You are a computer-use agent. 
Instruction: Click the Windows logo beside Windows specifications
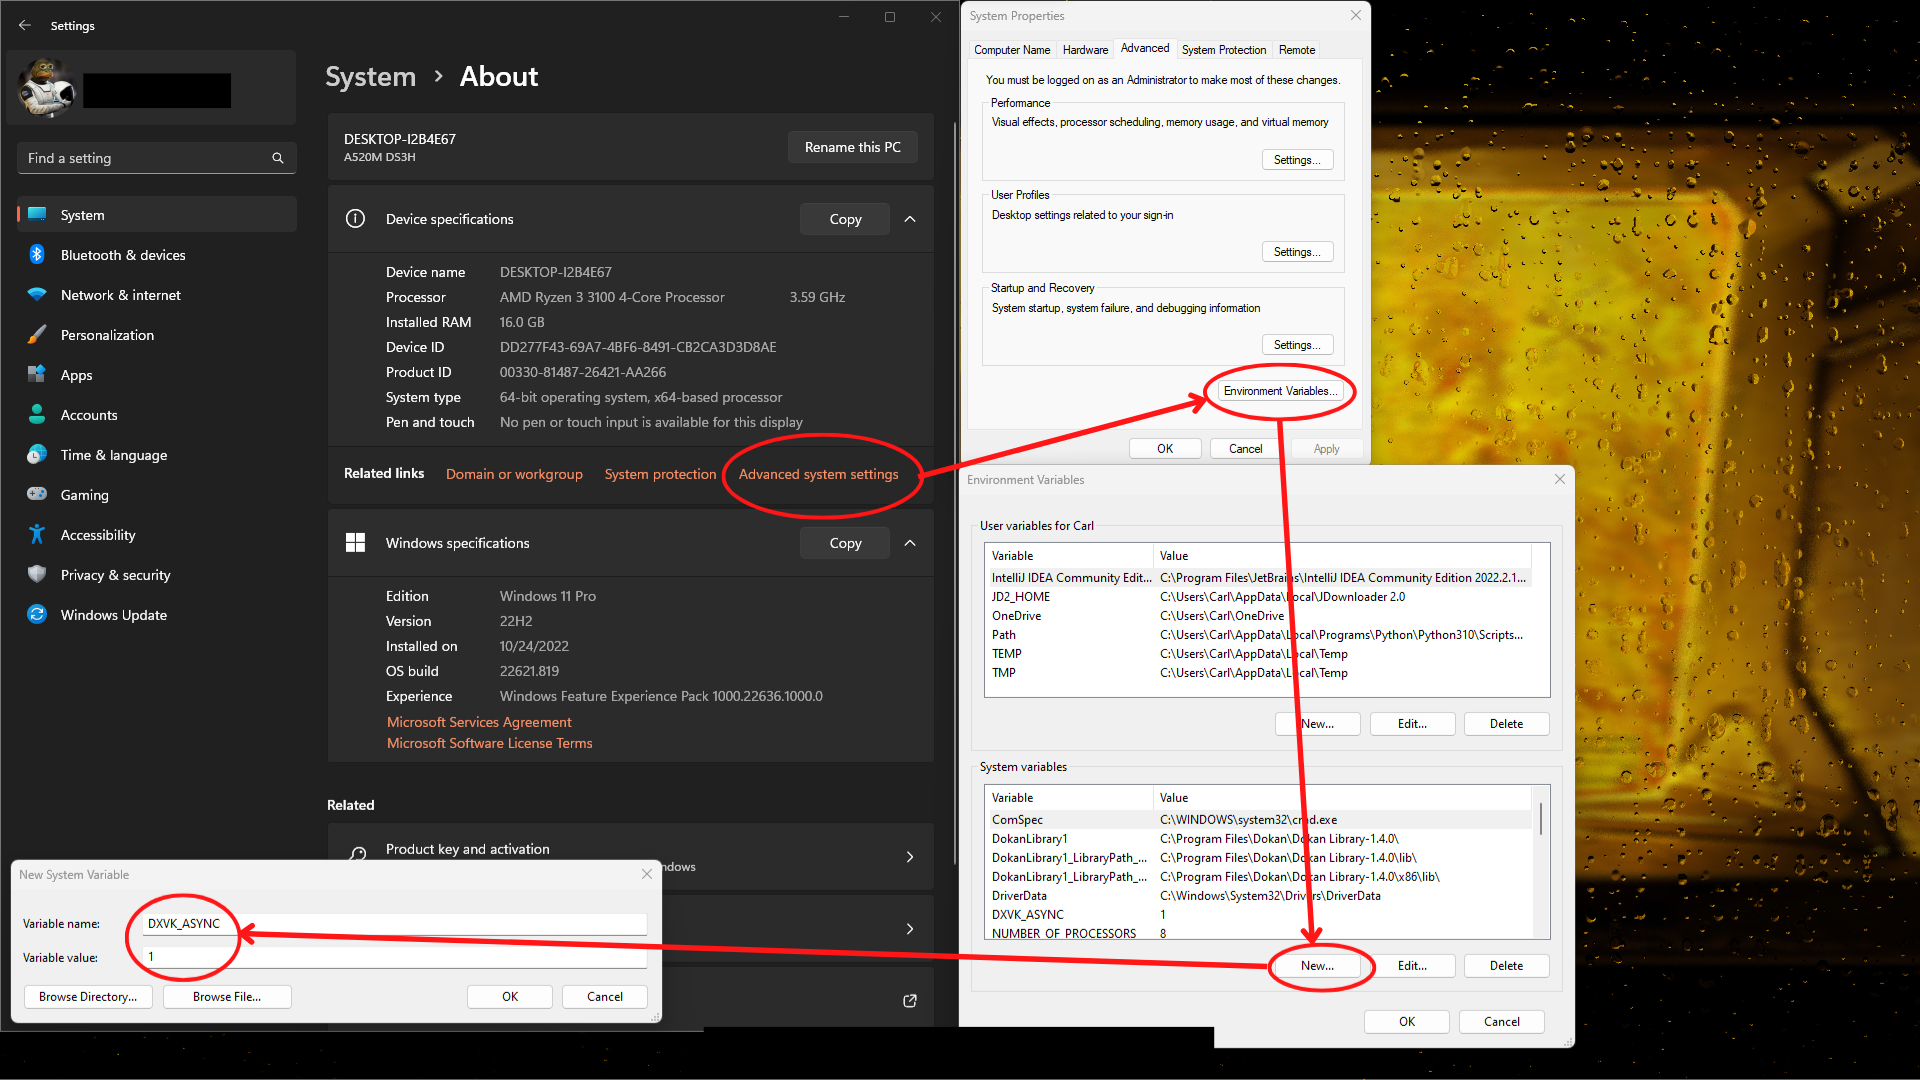point(355,543)
